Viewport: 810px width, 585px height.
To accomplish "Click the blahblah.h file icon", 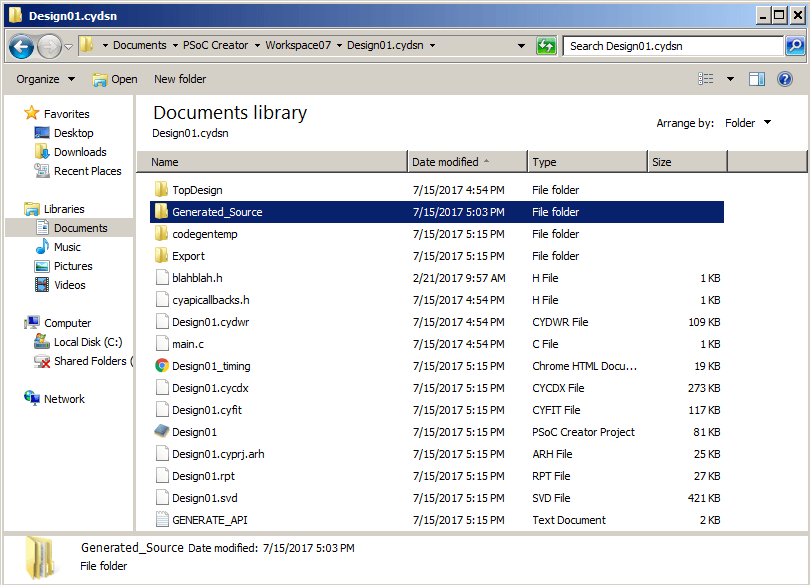I will 162,278.
